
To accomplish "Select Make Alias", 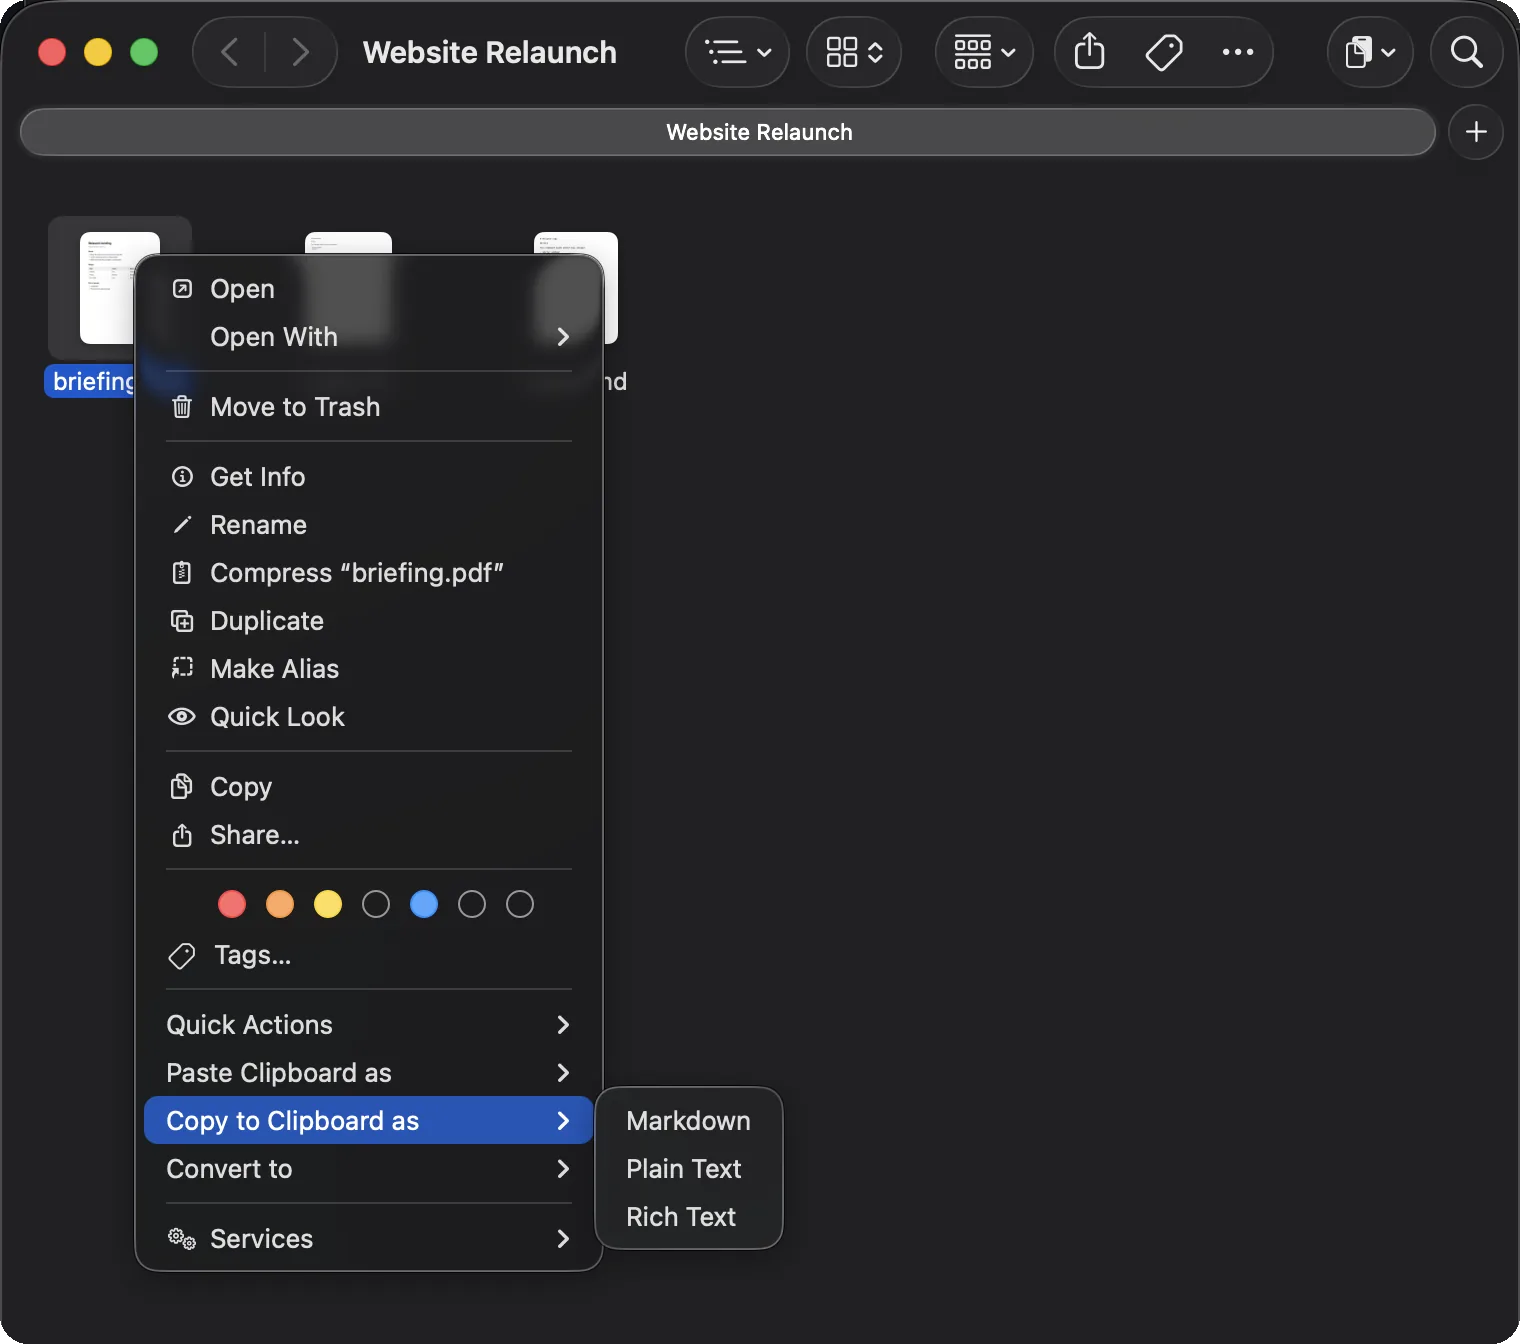I will point(368,669).
